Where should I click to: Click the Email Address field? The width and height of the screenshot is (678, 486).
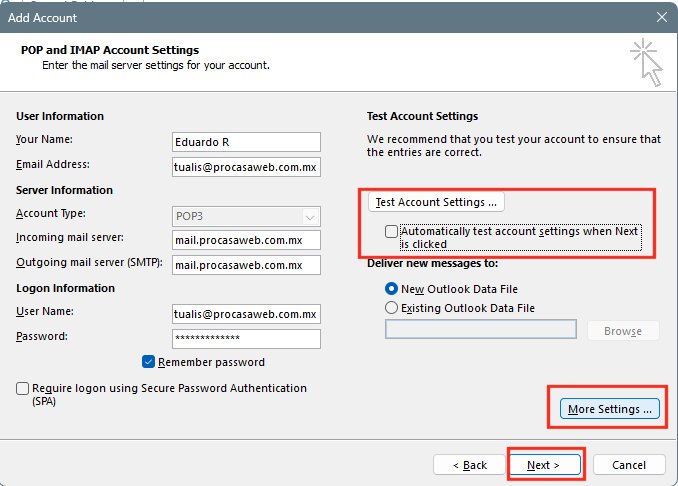click(x=246, y=166)
